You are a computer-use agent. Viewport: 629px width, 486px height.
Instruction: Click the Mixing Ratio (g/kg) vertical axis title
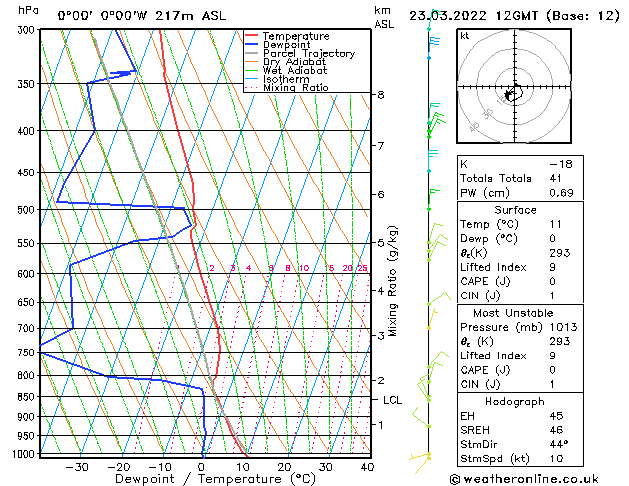(392, 281)
